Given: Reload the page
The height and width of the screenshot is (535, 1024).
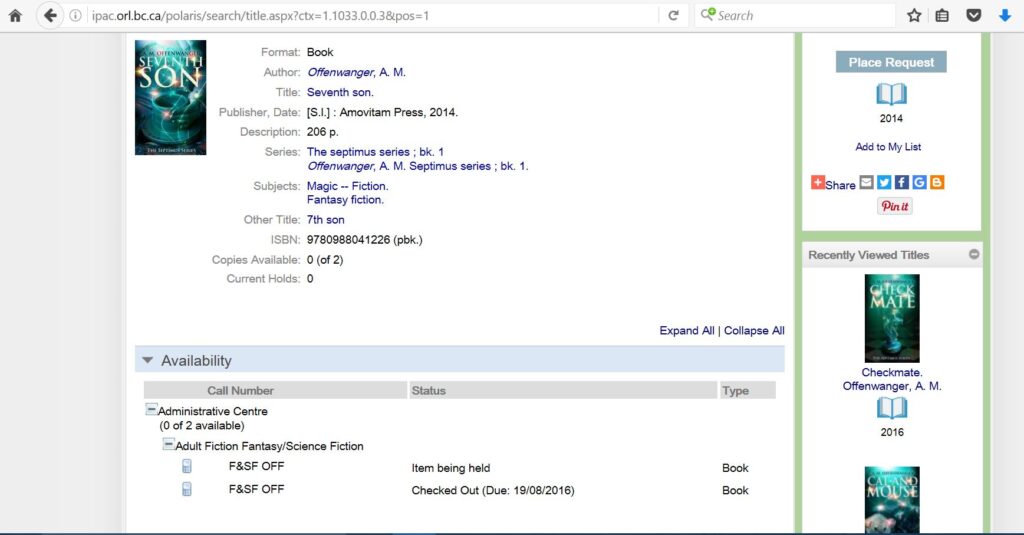Looking at the screenshot, I should tap(673, 15).
